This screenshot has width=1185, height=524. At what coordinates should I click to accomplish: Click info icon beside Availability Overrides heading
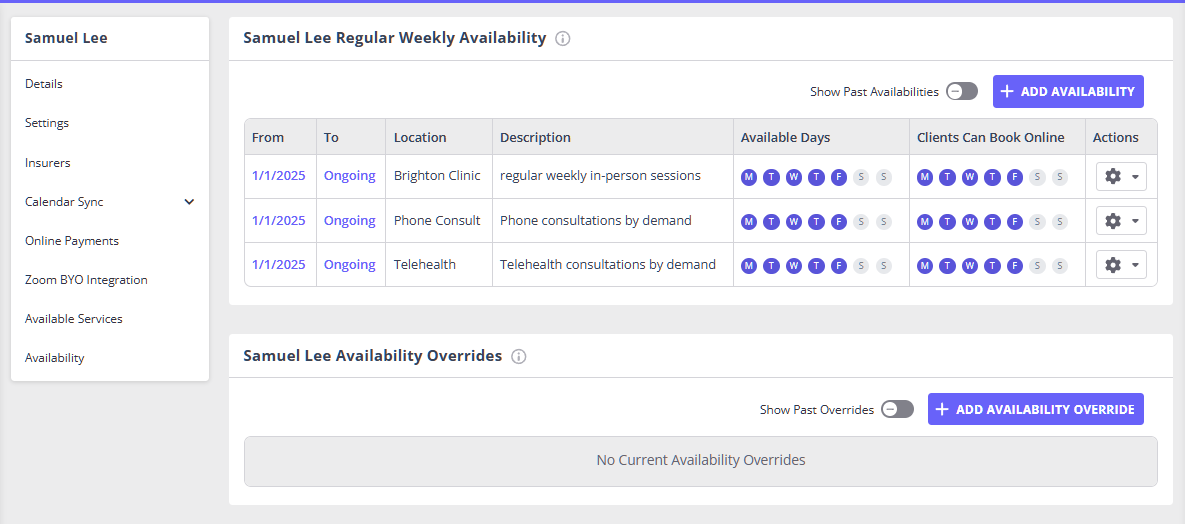tap(519, 356)
